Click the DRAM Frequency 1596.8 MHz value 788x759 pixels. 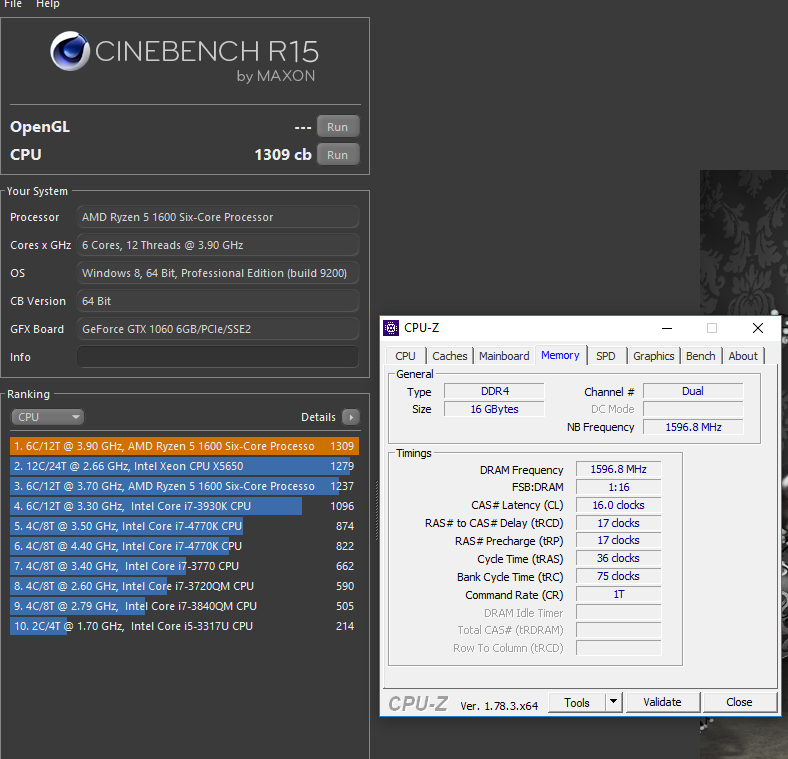[x=619, y=469]
